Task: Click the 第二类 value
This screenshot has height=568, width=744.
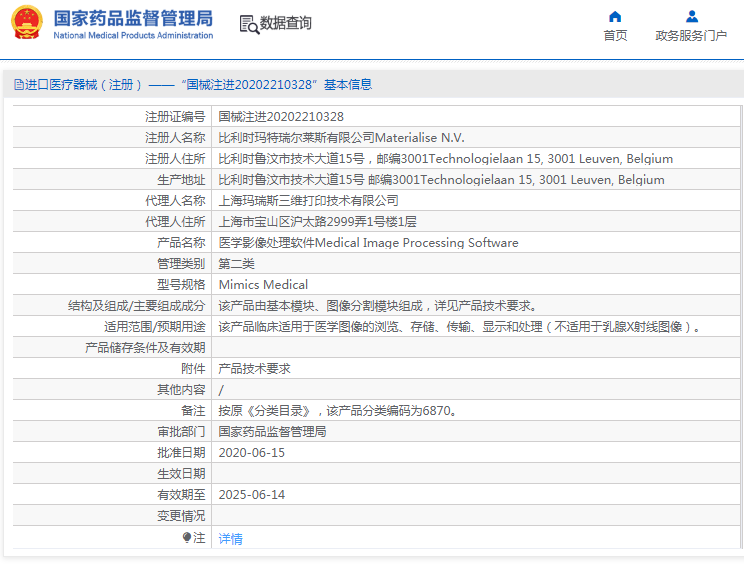Action: pos(236,264)
